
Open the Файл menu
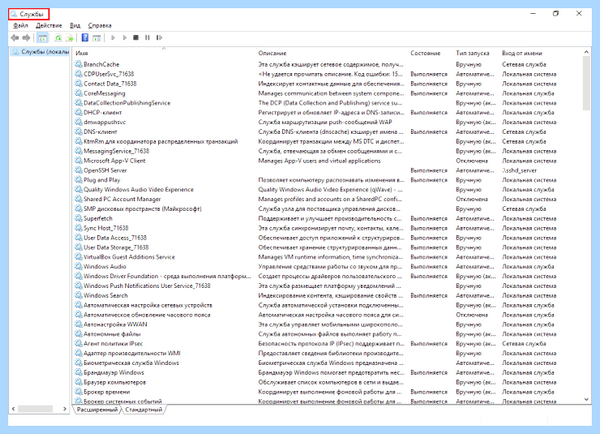tap(21, 25)
